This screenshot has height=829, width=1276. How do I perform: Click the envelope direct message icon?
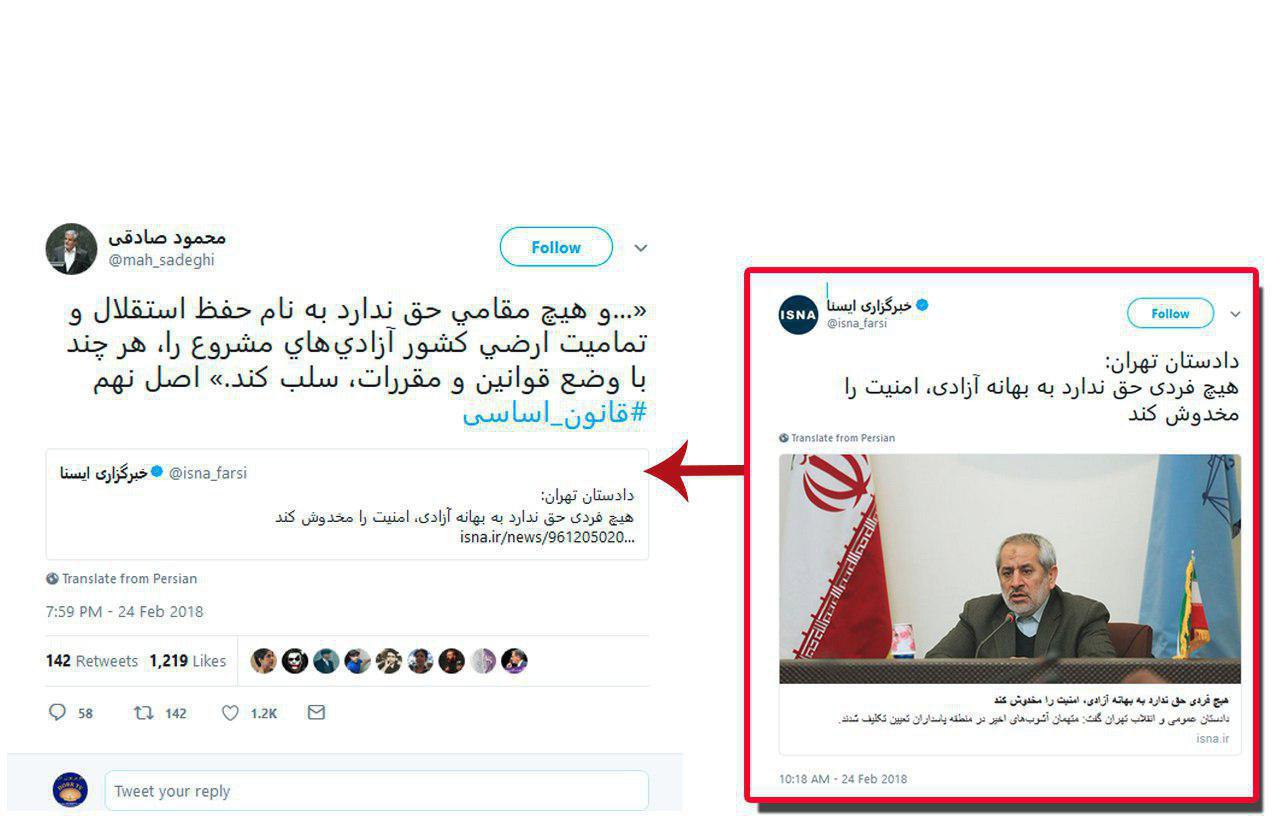[x=316, y=713]
